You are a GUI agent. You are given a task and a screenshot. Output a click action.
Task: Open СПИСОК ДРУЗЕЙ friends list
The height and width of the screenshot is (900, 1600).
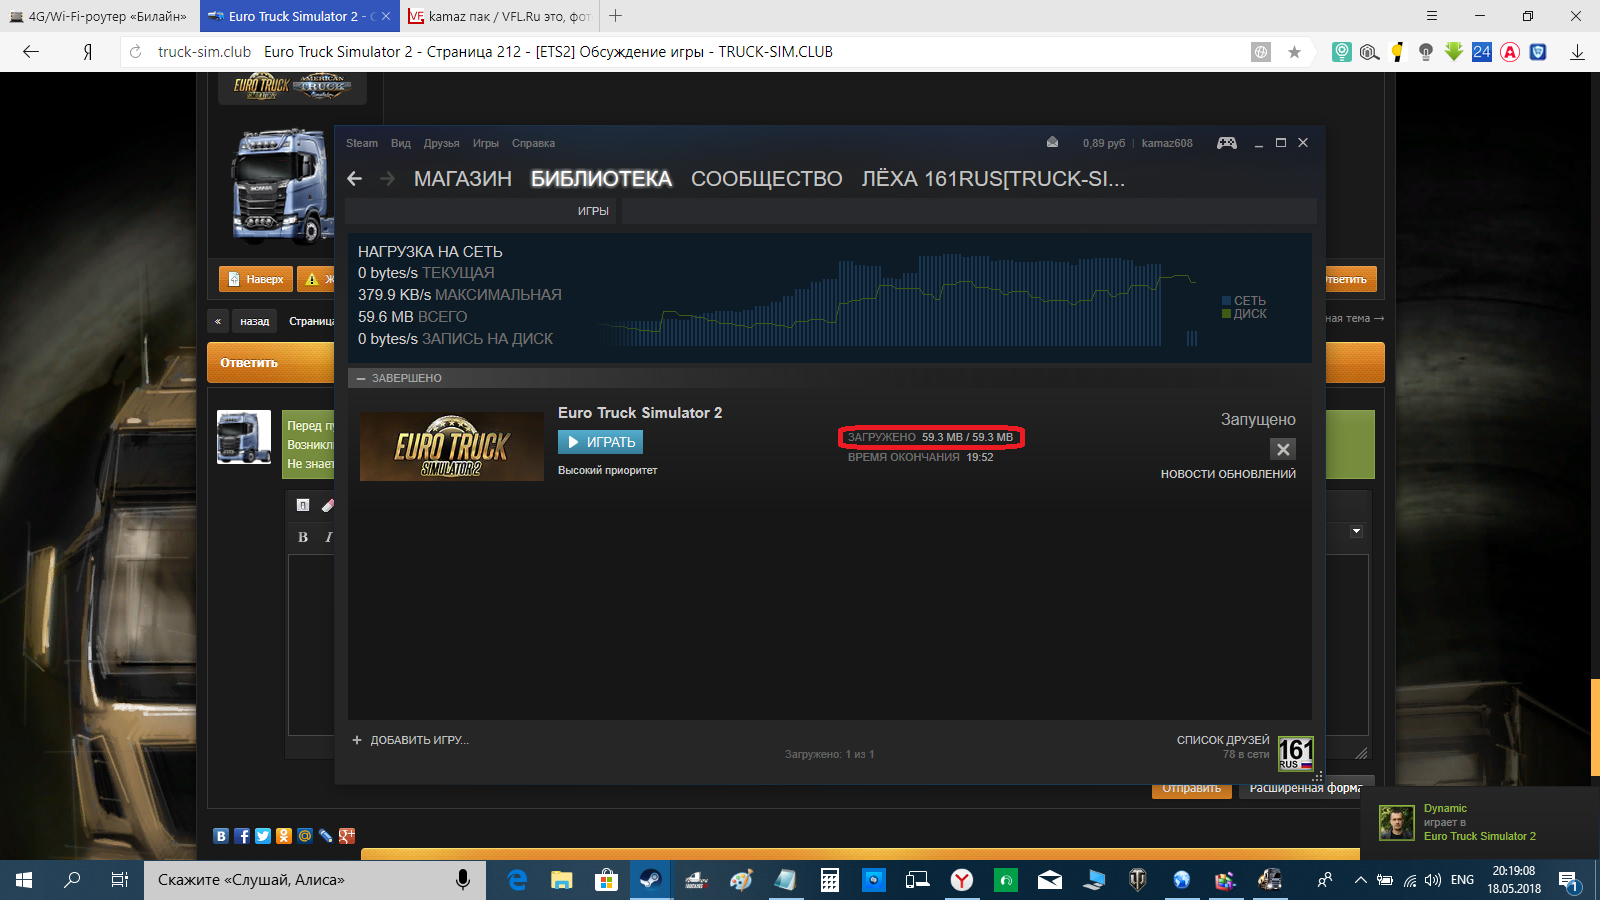tap(1223, 740)
